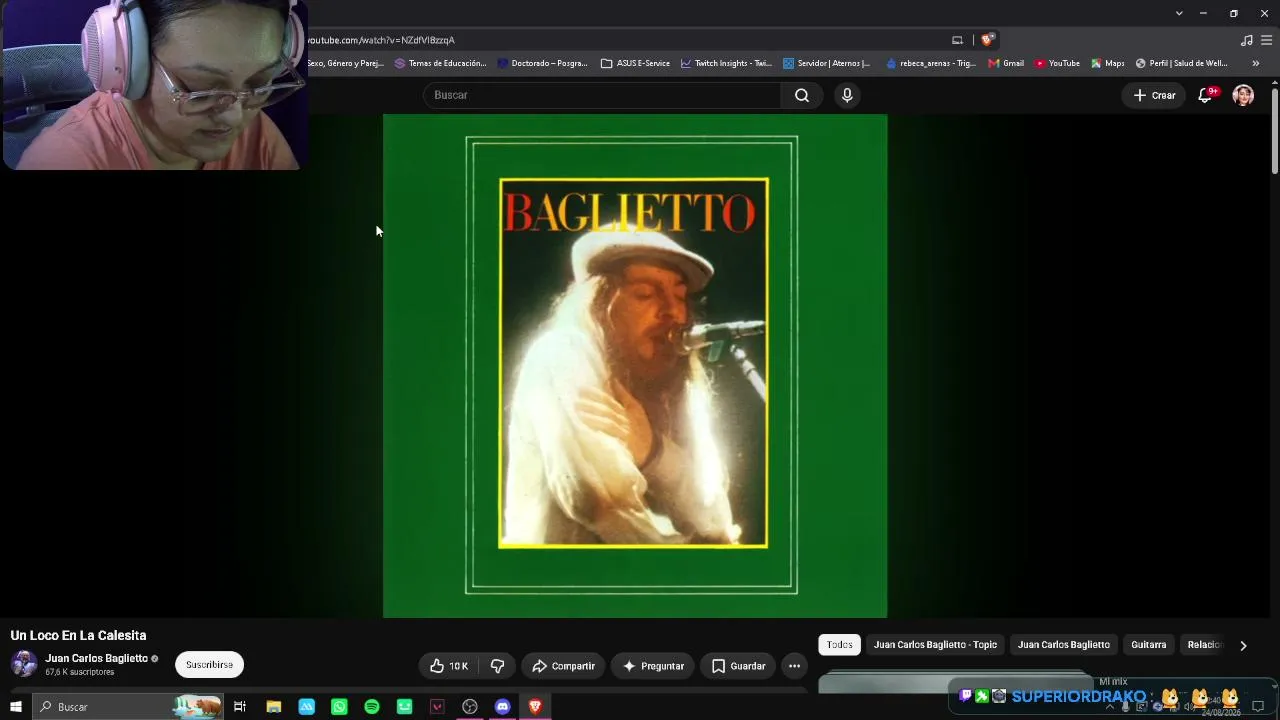Image resolution: width=1280 pixels, height=720 pixels.
Task: Like the video with thumbs up
Action: (x=449, y=666)
